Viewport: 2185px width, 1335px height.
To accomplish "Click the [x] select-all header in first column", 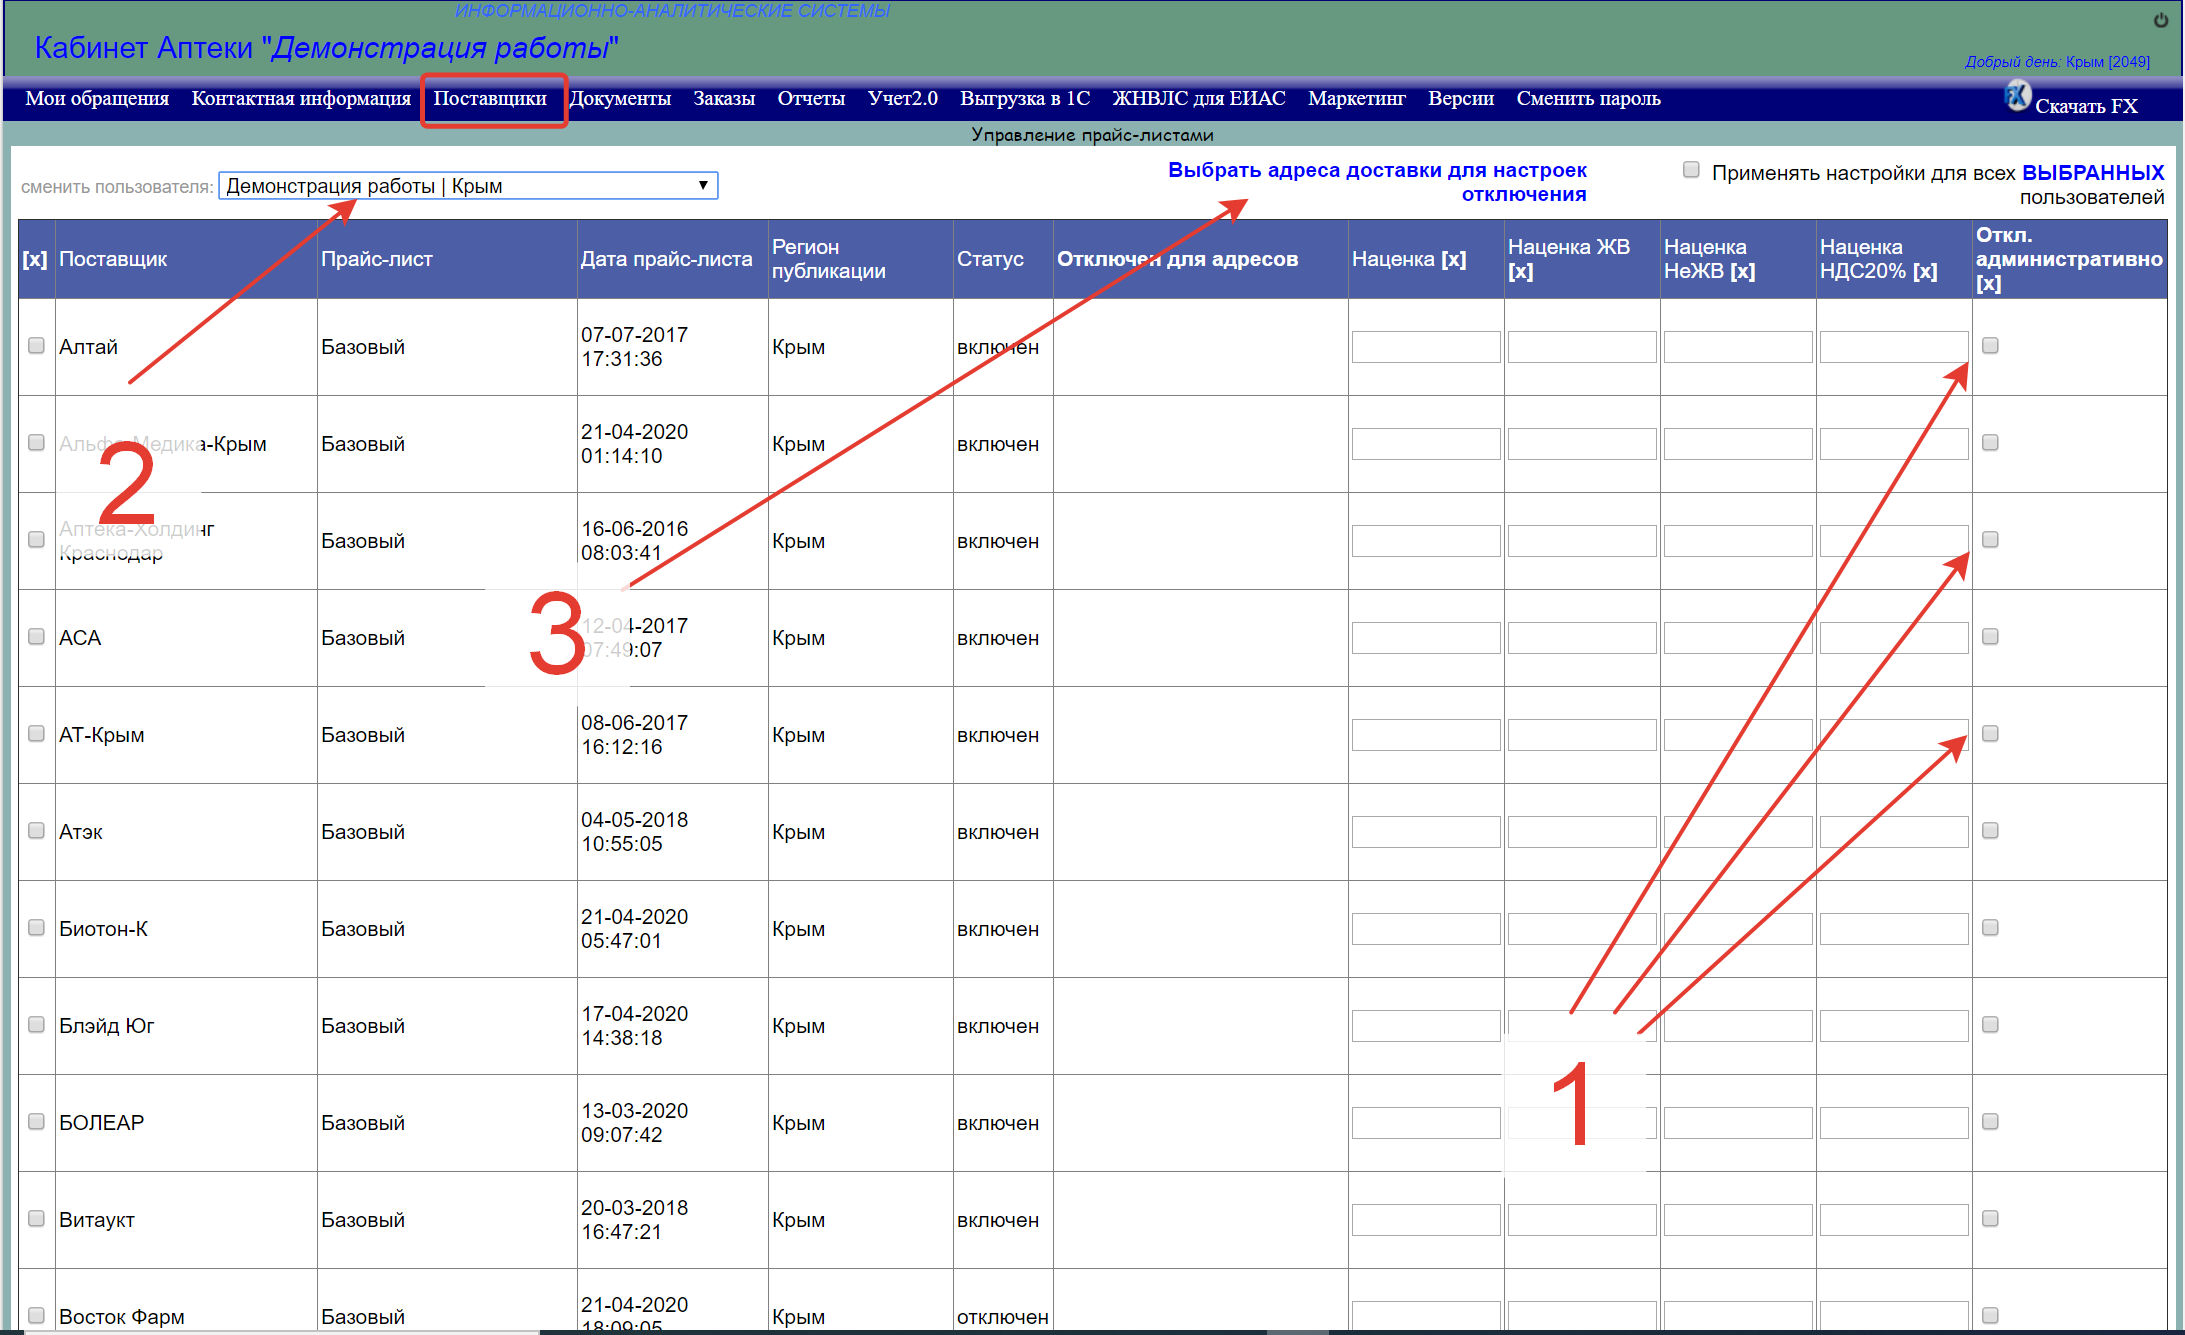I will click(x=35, y=259).
